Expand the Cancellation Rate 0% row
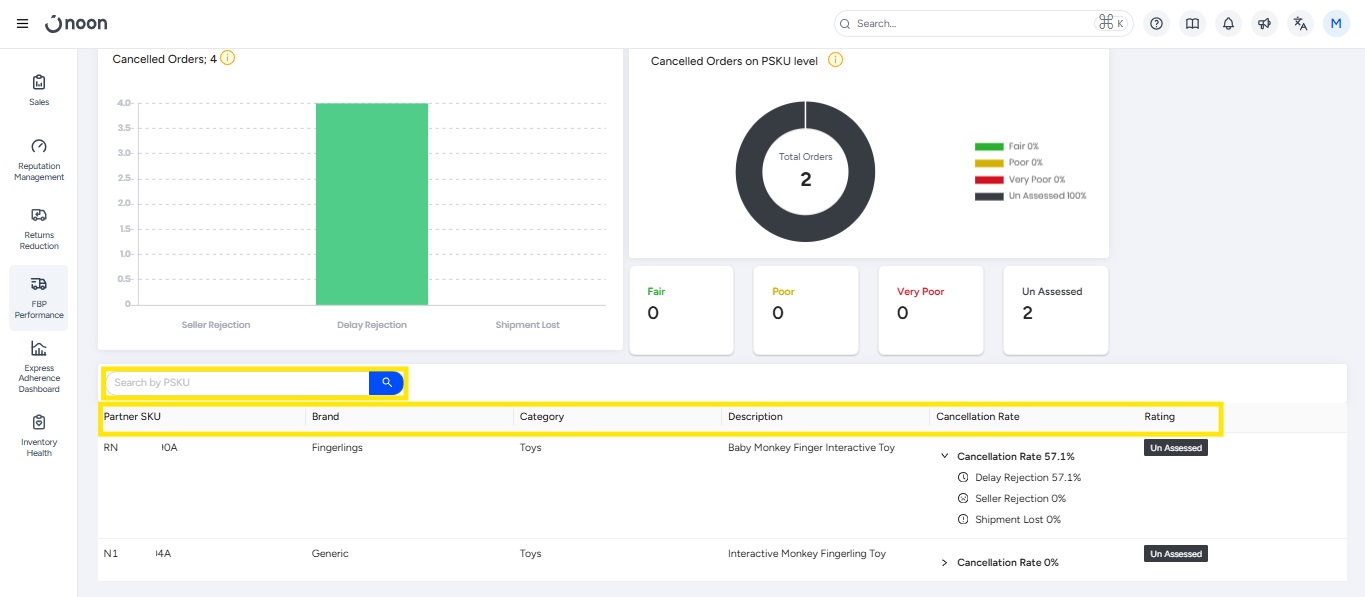 (x=945, y=563)
